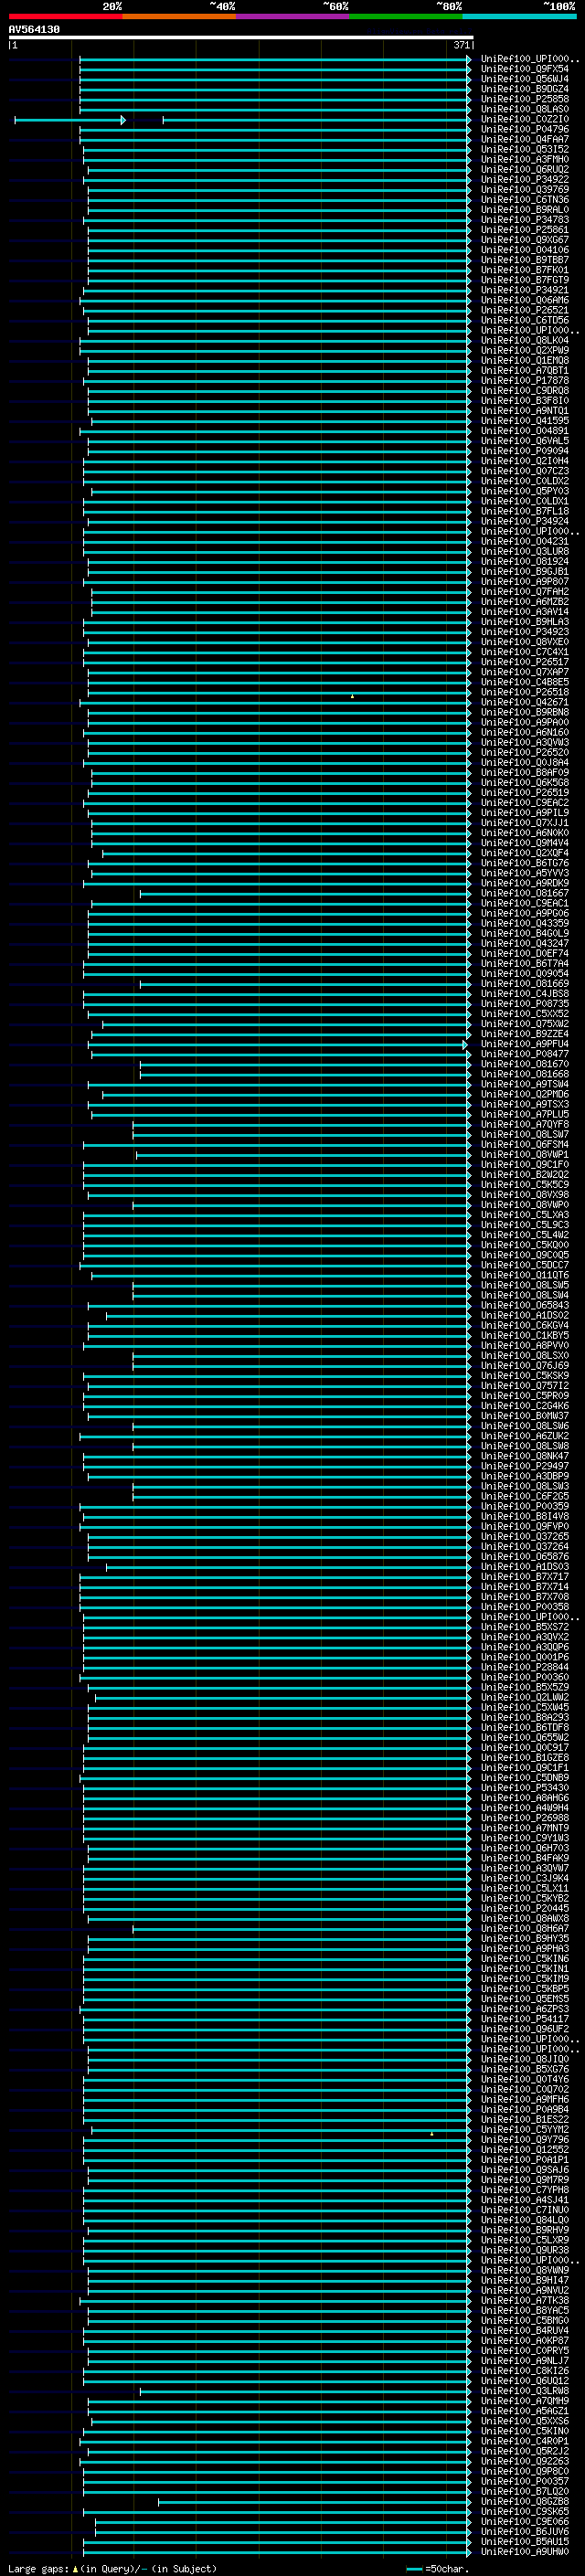The image size is (585, 2576).
Task: Select label UniRef100_A3FMH0
Action: [525, 159]
